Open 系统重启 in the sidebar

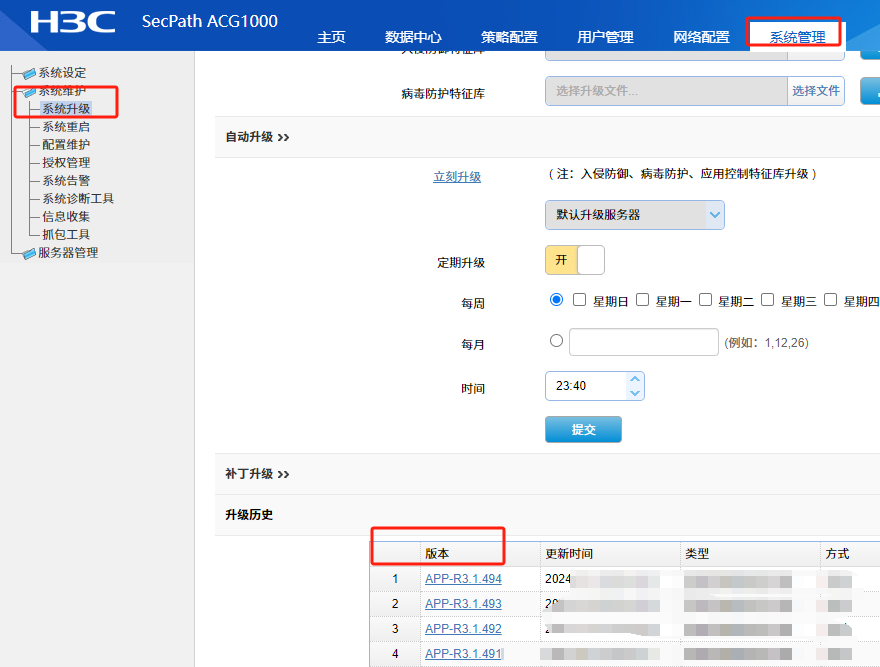(x=66, y=127)
